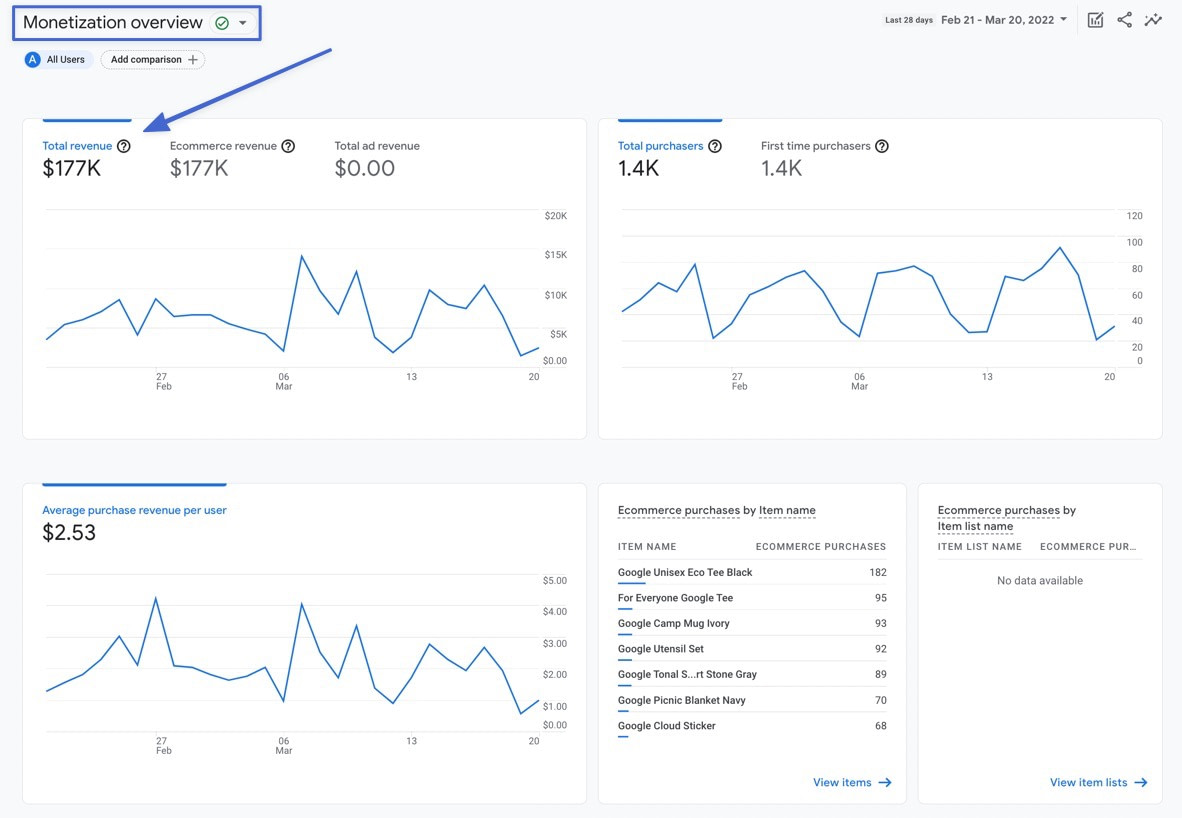Click the View items link
This screenshot has width=1182, height=818.
pos(850,782)
